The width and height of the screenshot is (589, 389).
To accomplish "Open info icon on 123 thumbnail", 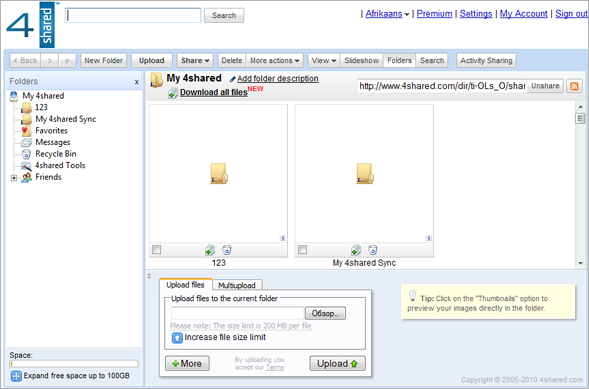I will tap(282, 238).
